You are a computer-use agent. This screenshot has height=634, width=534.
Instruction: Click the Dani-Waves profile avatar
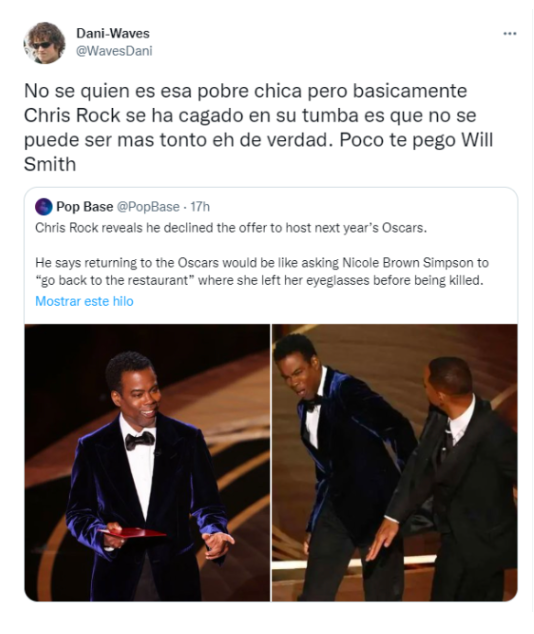(x=44, y=43)
